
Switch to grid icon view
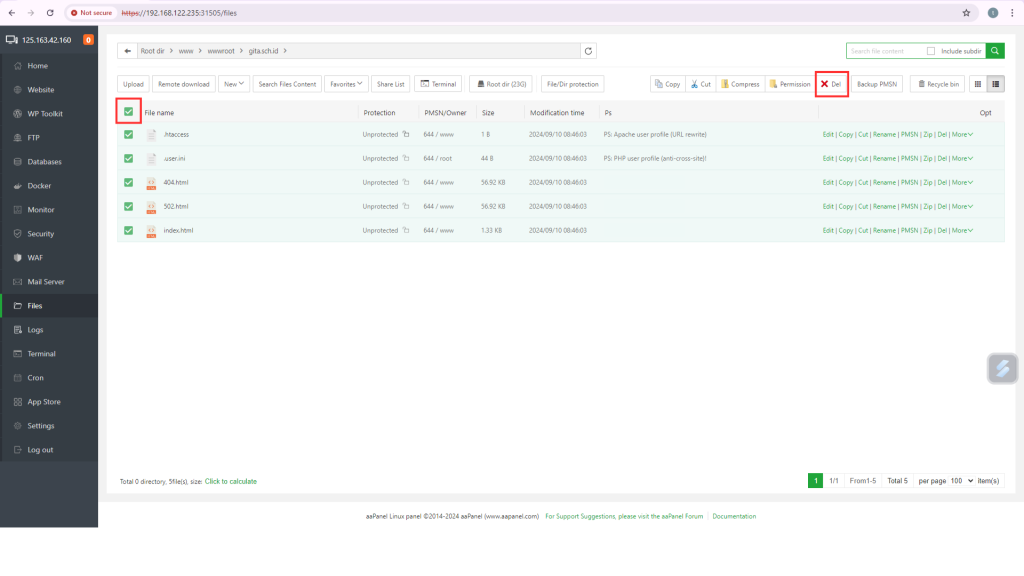[x=979, y=84]
